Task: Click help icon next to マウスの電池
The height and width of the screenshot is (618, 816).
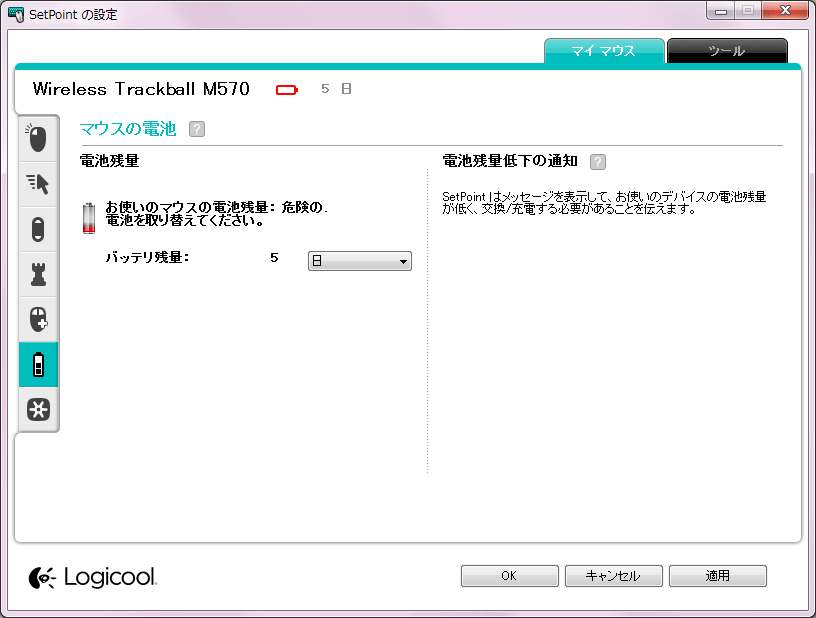Action: [x=197, y=129]
